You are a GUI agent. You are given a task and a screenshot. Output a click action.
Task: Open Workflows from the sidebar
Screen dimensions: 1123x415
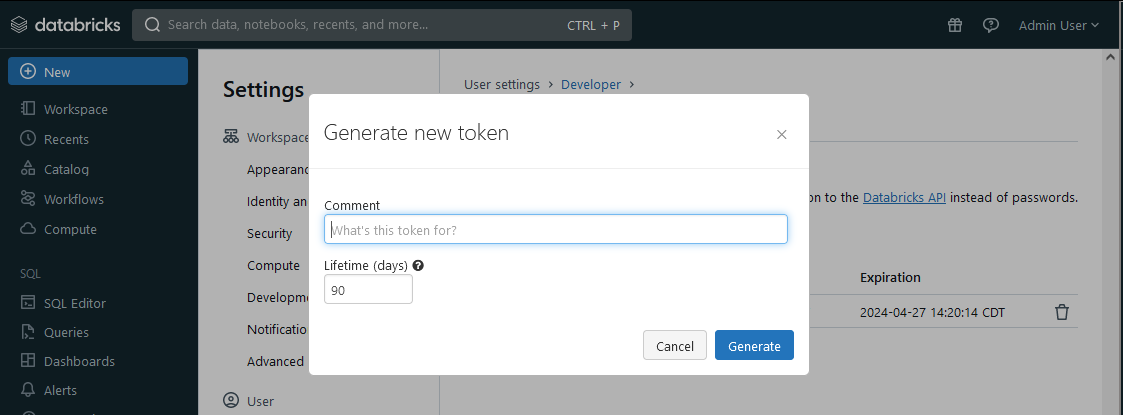tap(73, 199)
